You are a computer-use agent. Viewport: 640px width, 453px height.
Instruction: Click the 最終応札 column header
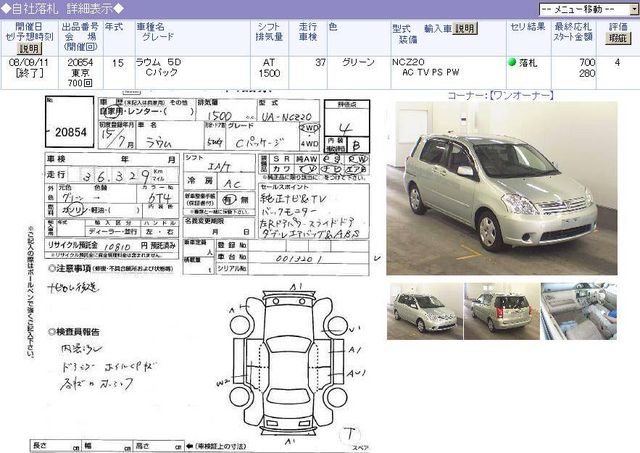(x=573, y=27)
